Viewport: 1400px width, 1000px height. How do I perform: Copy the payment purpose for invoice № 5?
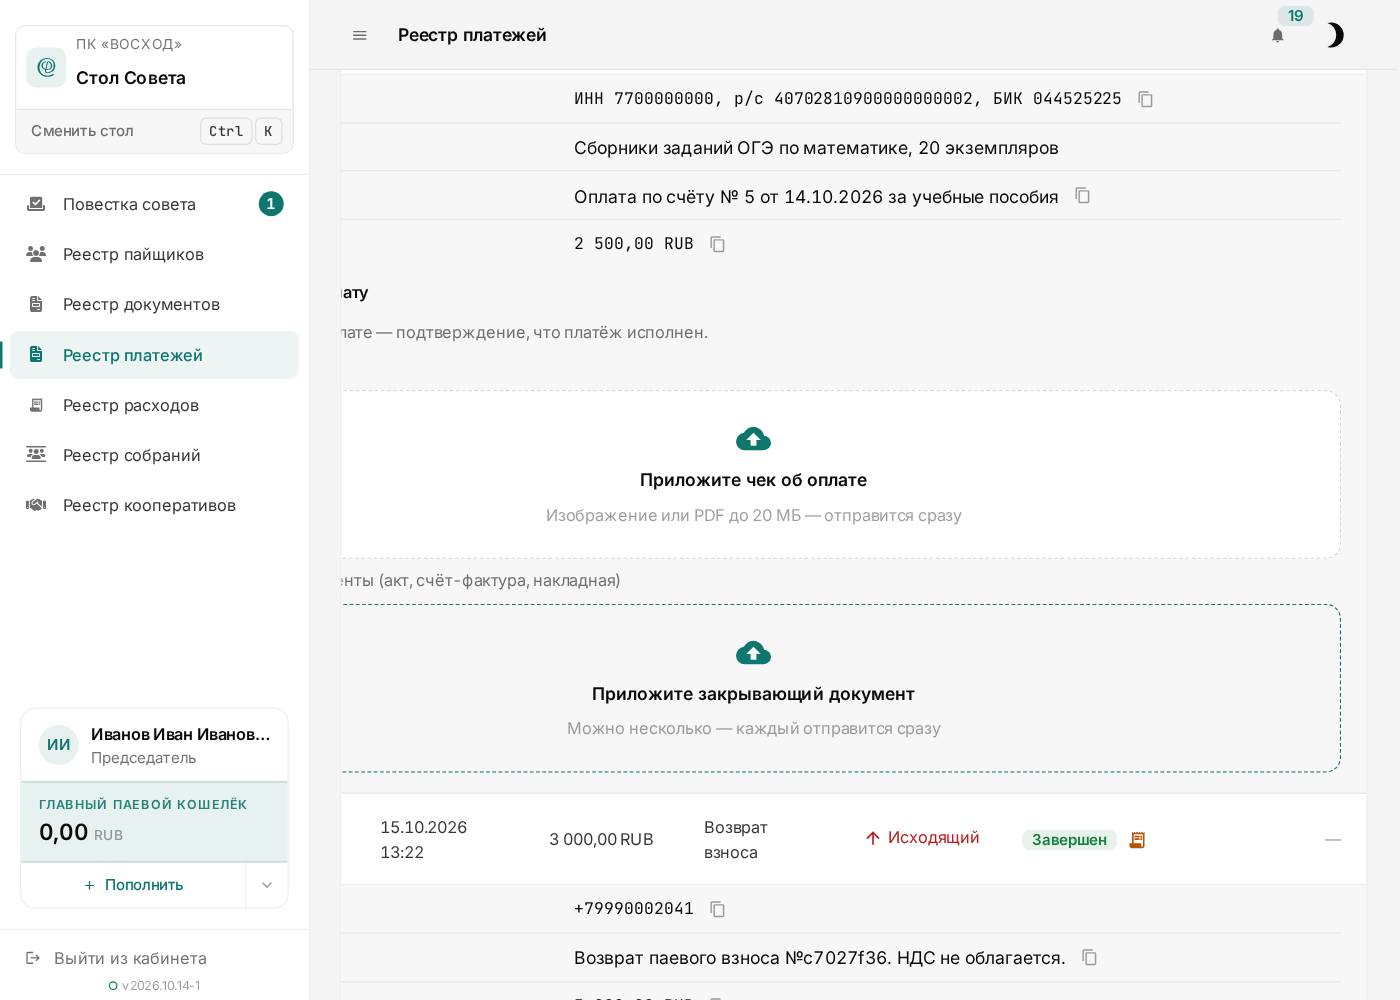[1083, 195]
